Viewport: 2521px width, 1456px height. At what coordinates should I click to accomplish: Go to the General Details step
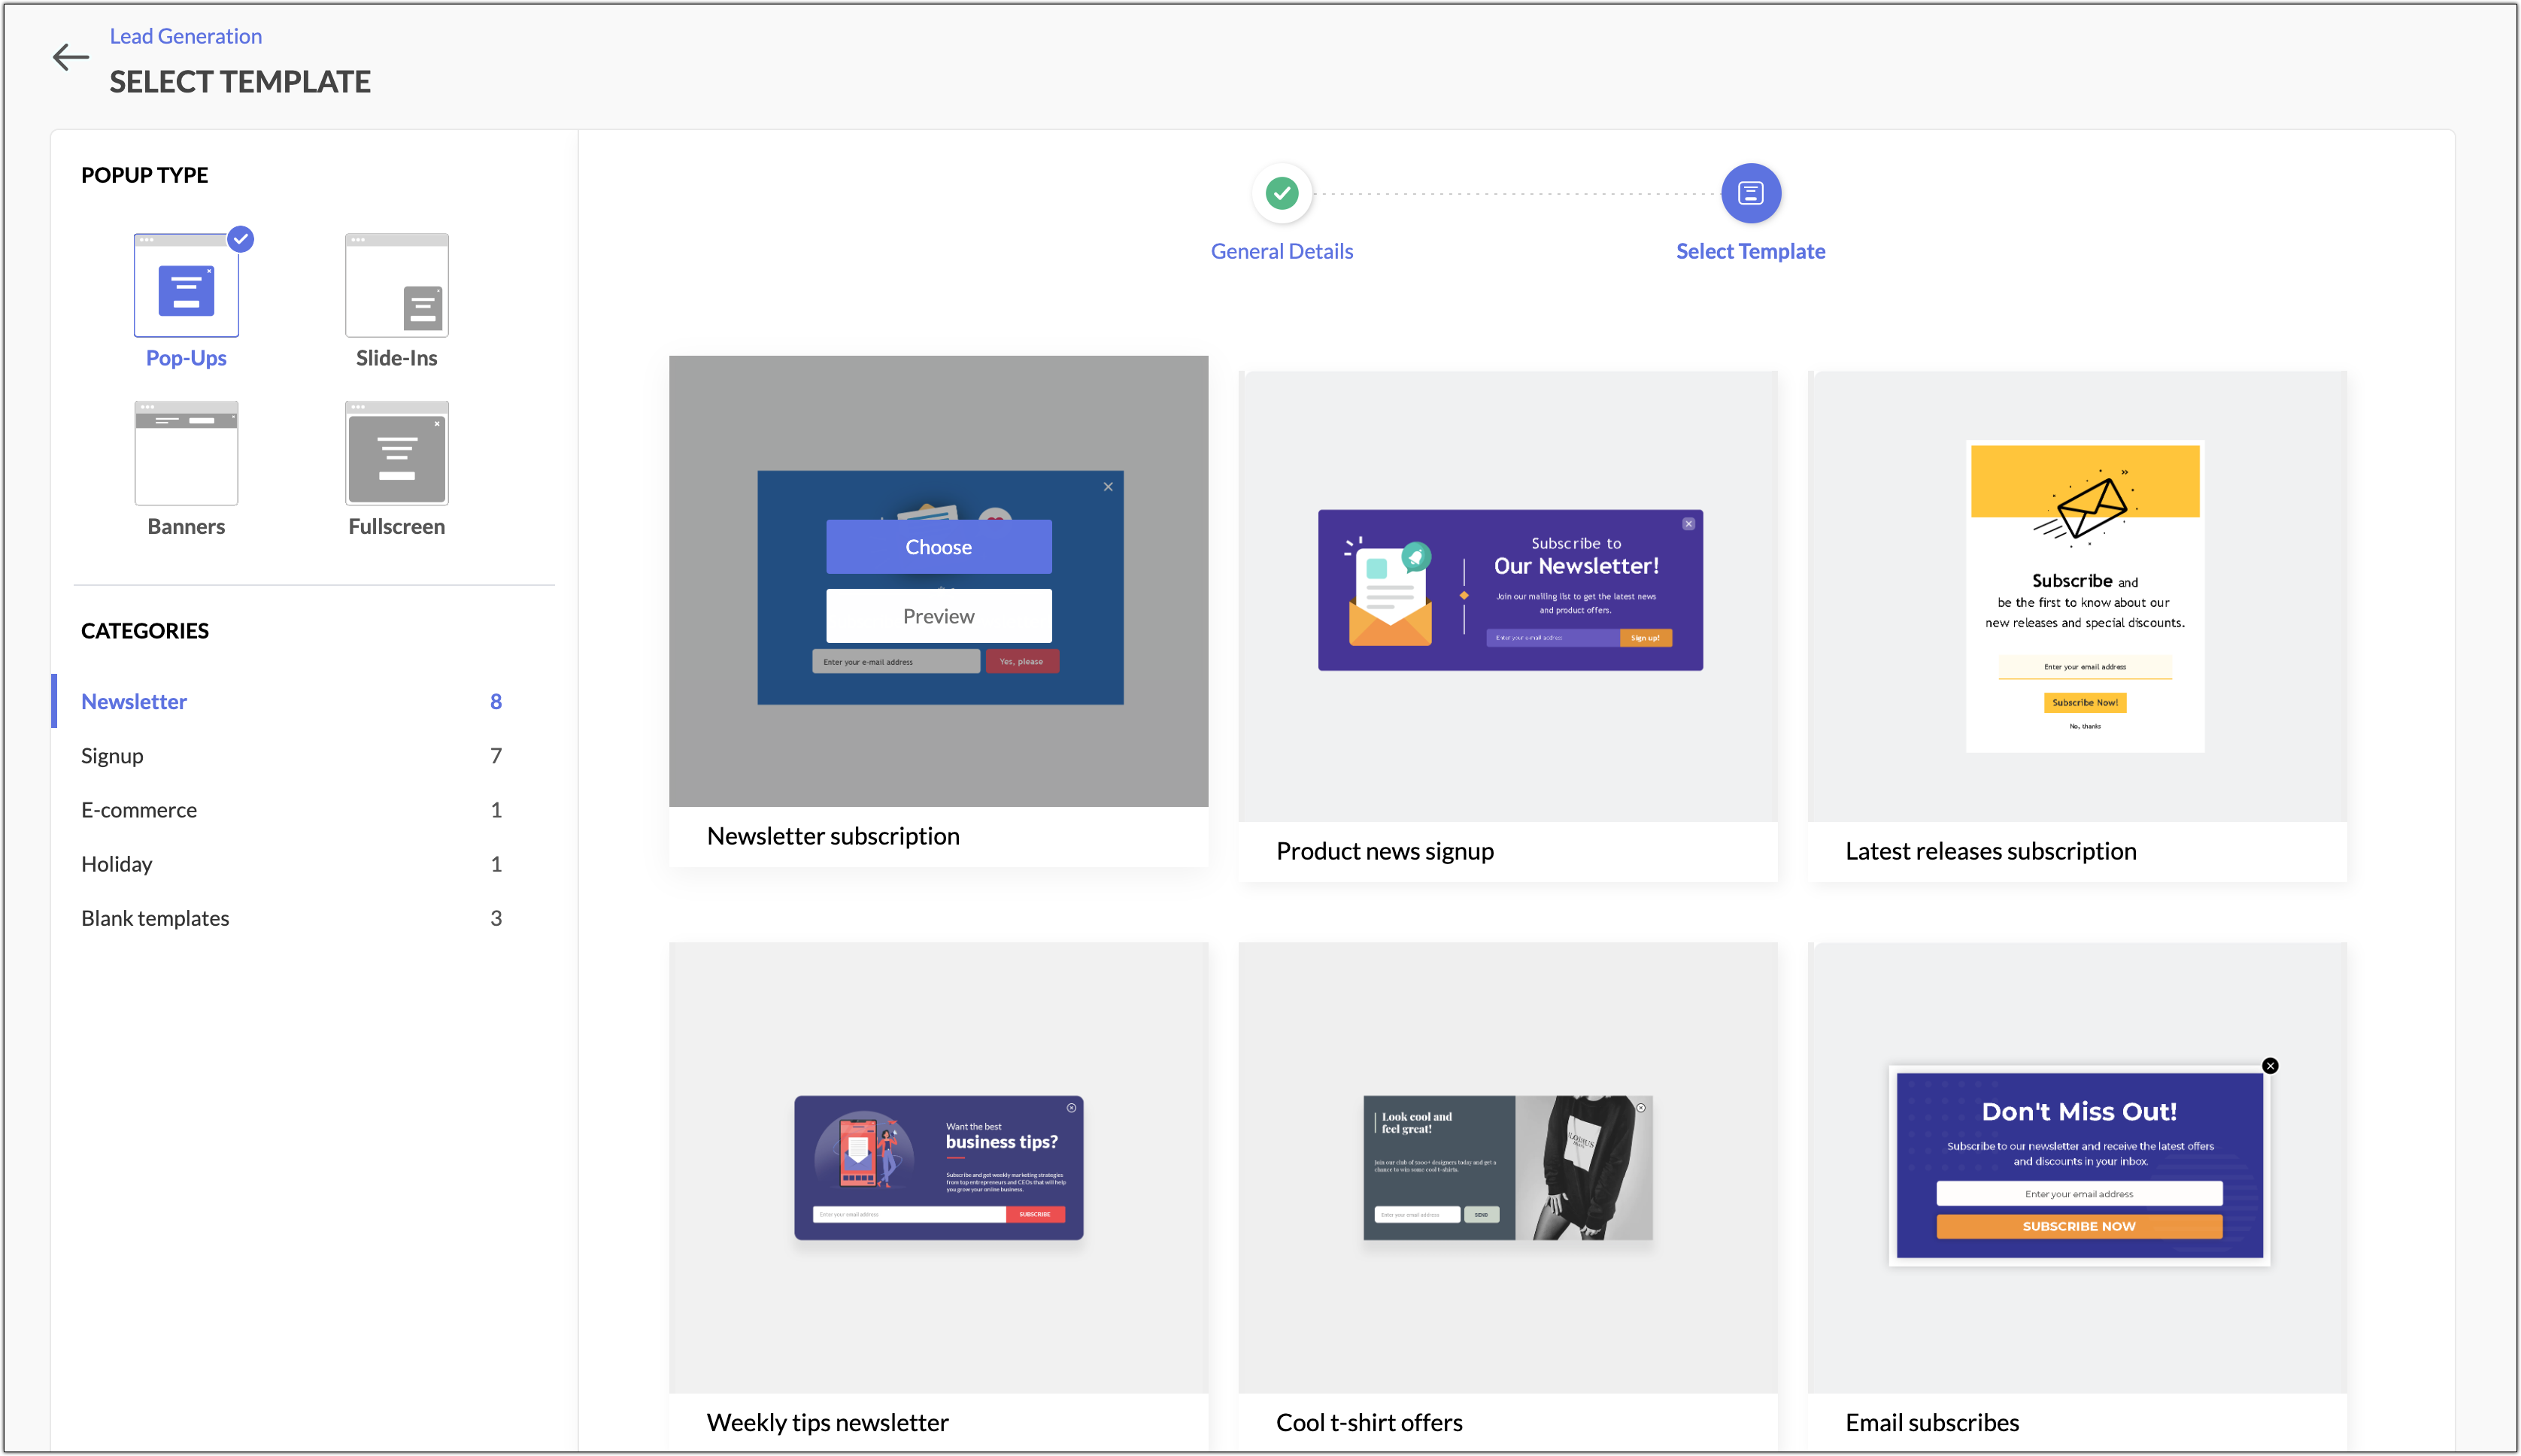point(1282,251)
